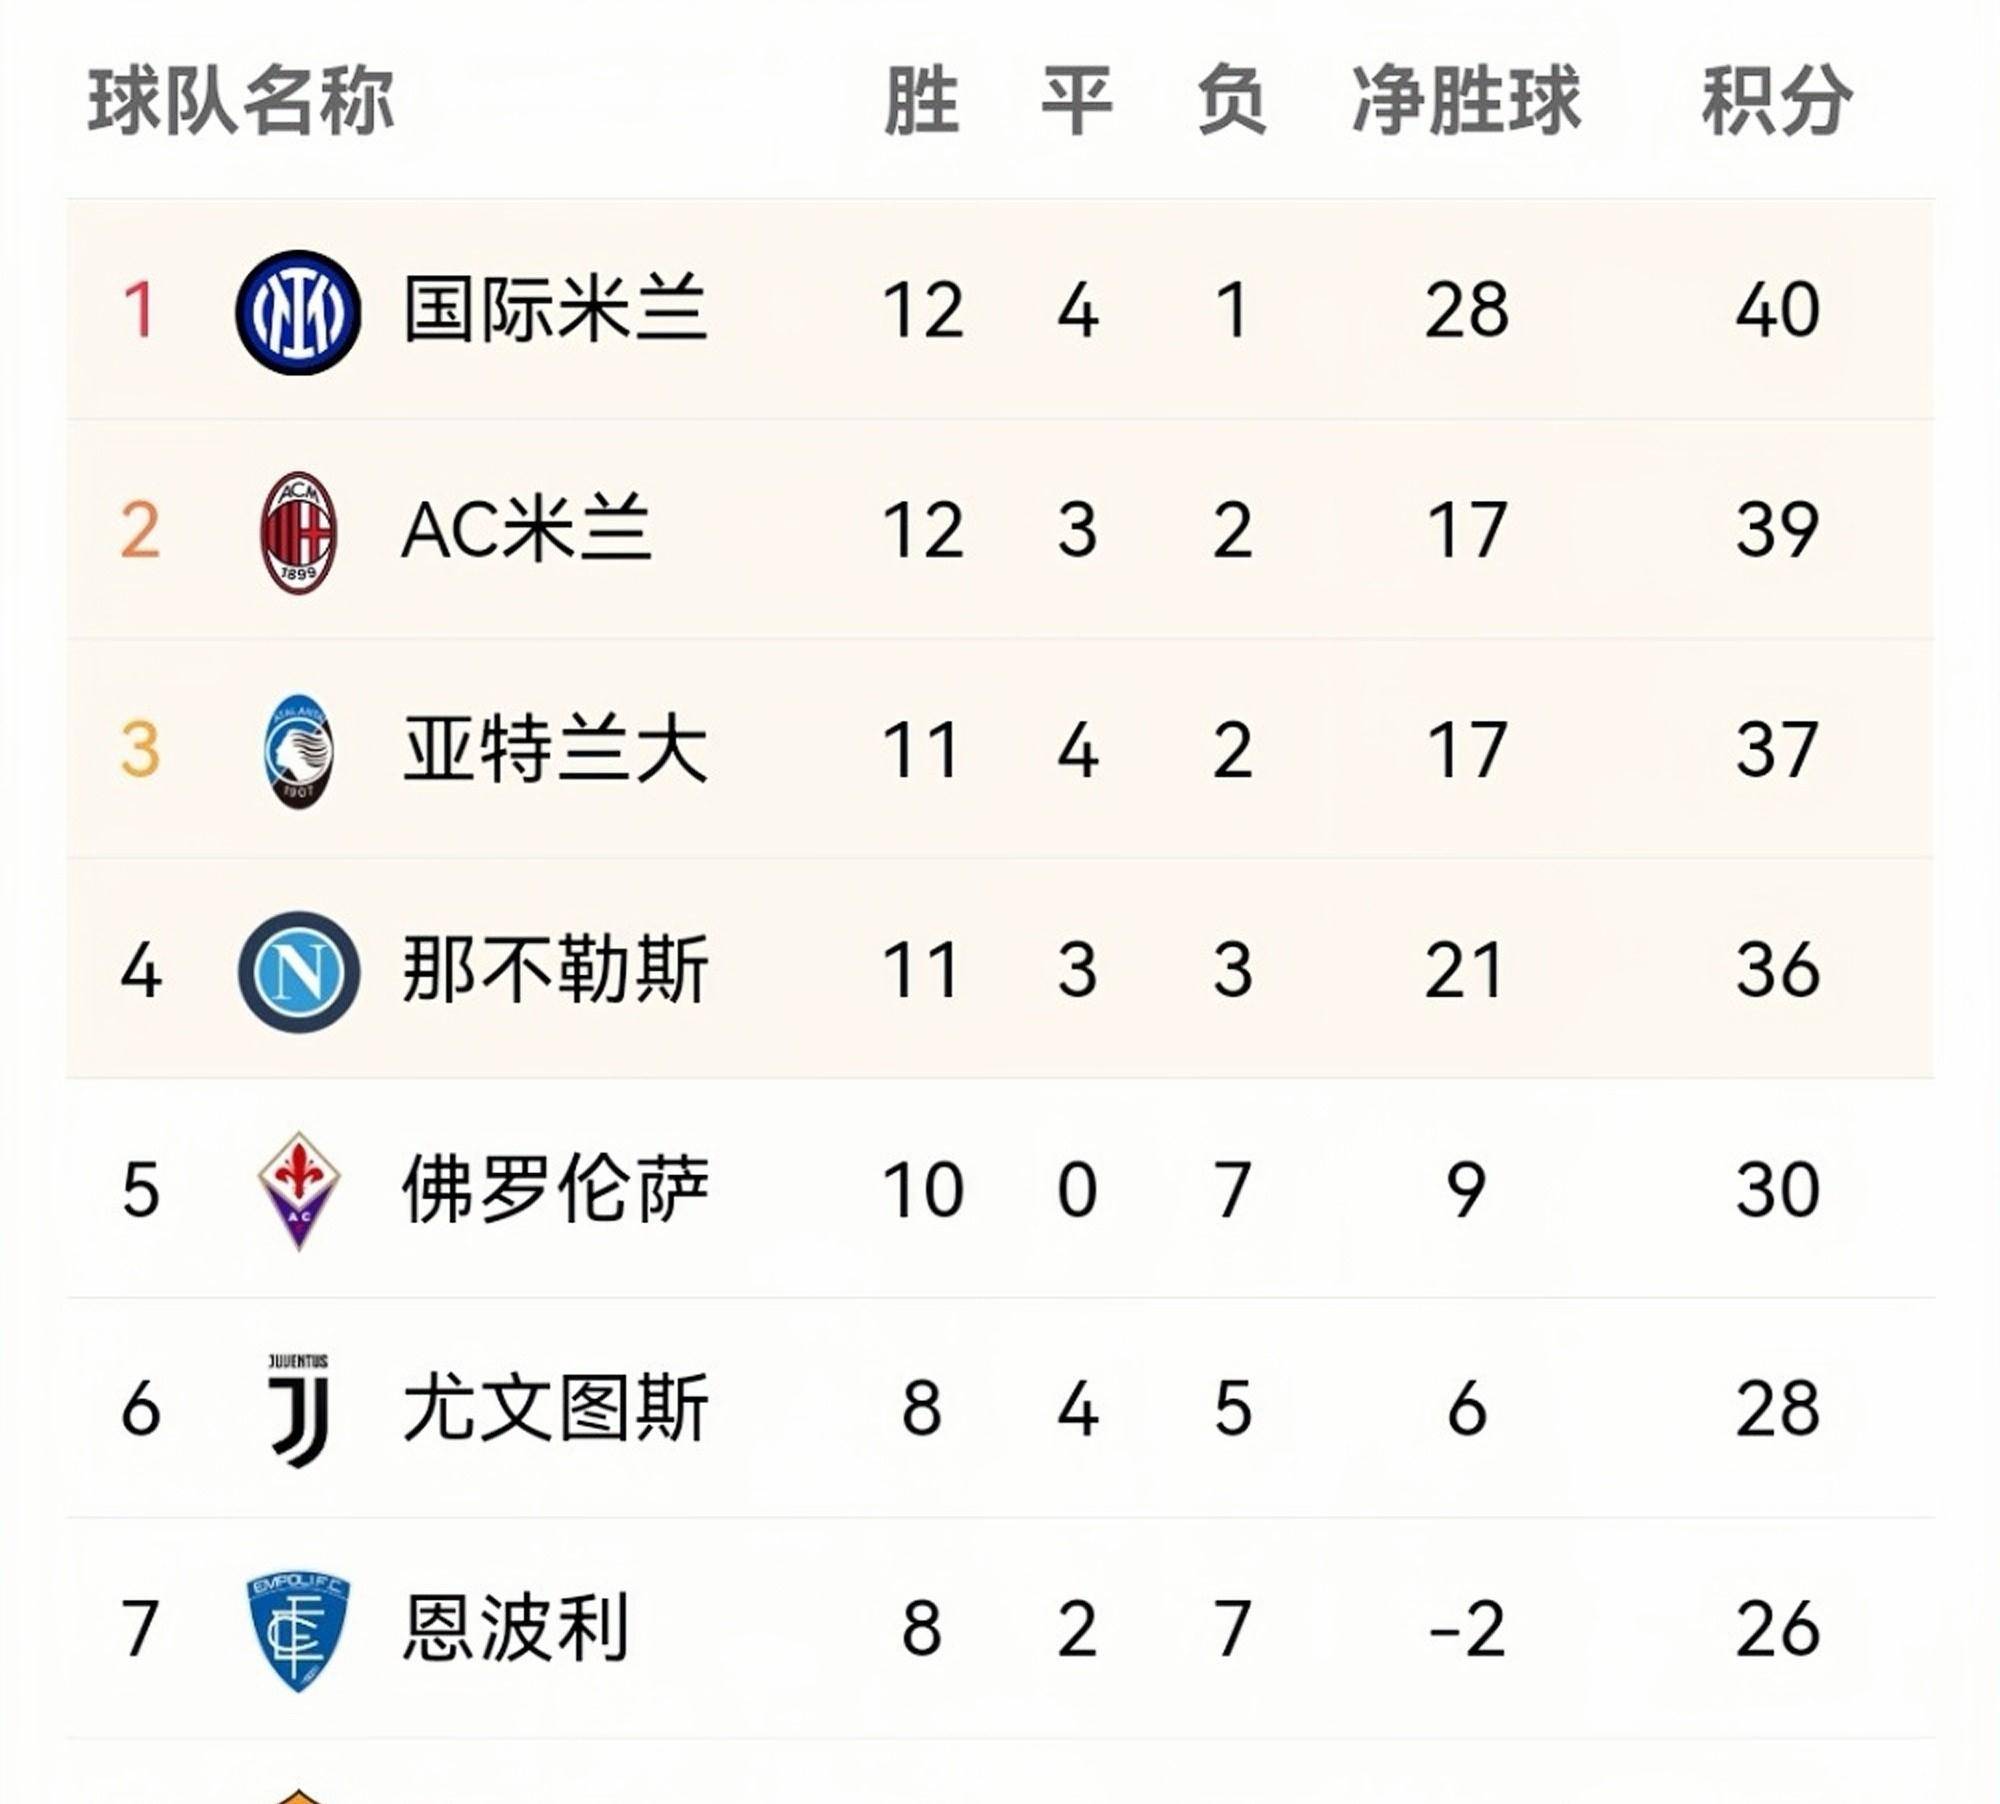Click the 净胜球 column header
The image size is (2000, 1804).
click(1466, 101)
